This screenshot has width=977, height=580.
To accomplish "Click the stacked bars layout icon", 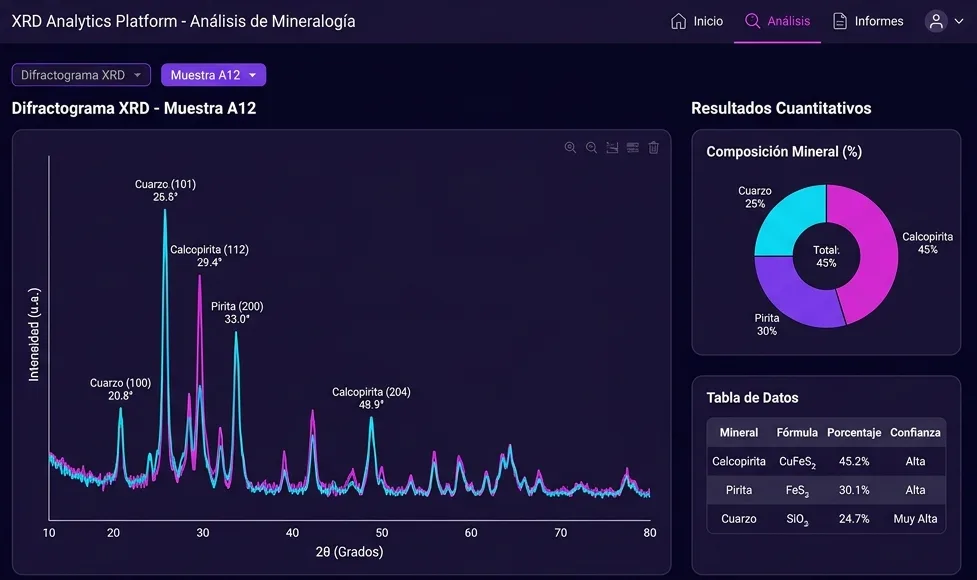I will (633, 148).
